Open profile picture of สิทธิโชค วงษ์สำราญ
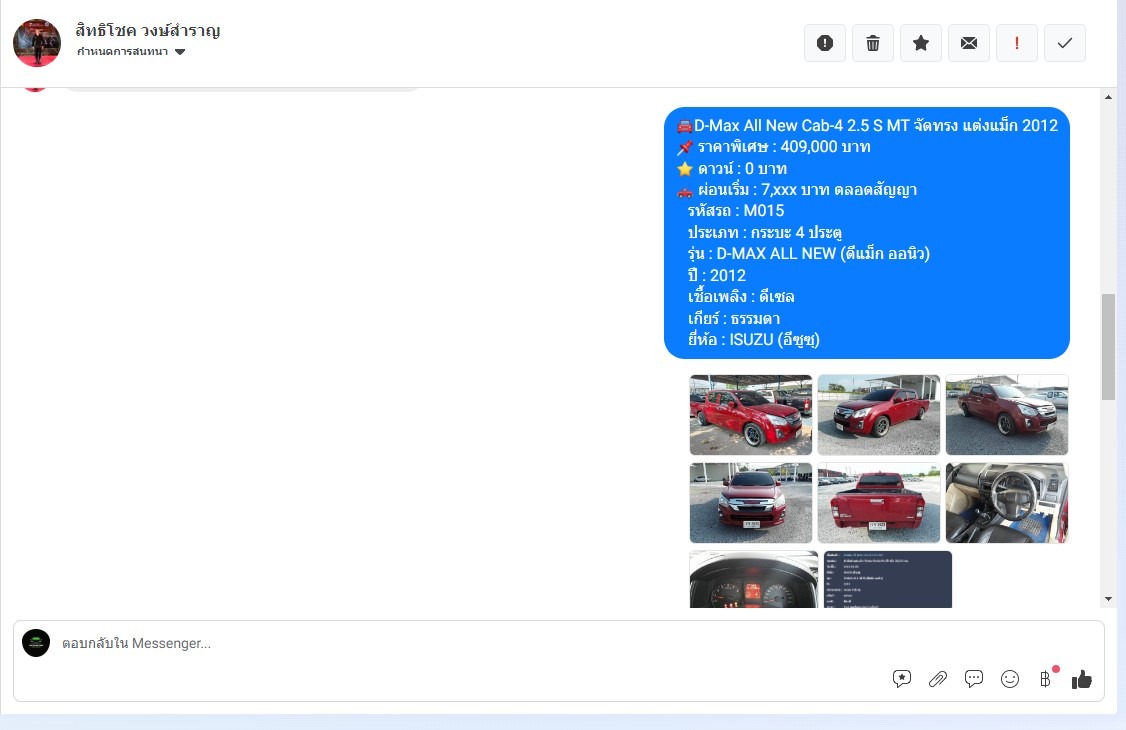This screenshot has height=730, width=1126. [37, 43]
